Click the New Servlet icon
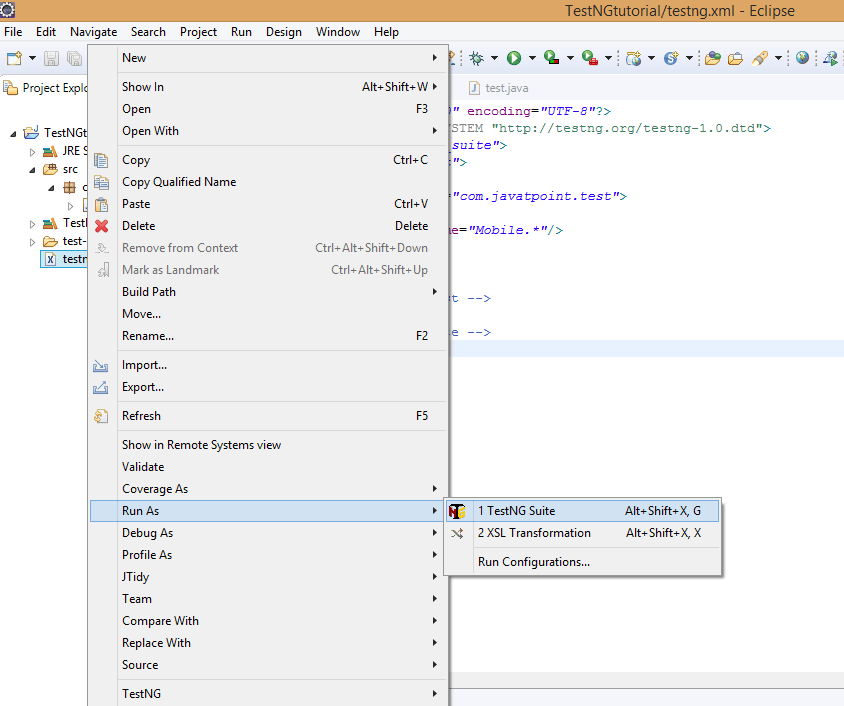The image size is (844, 706). [671, 58]
